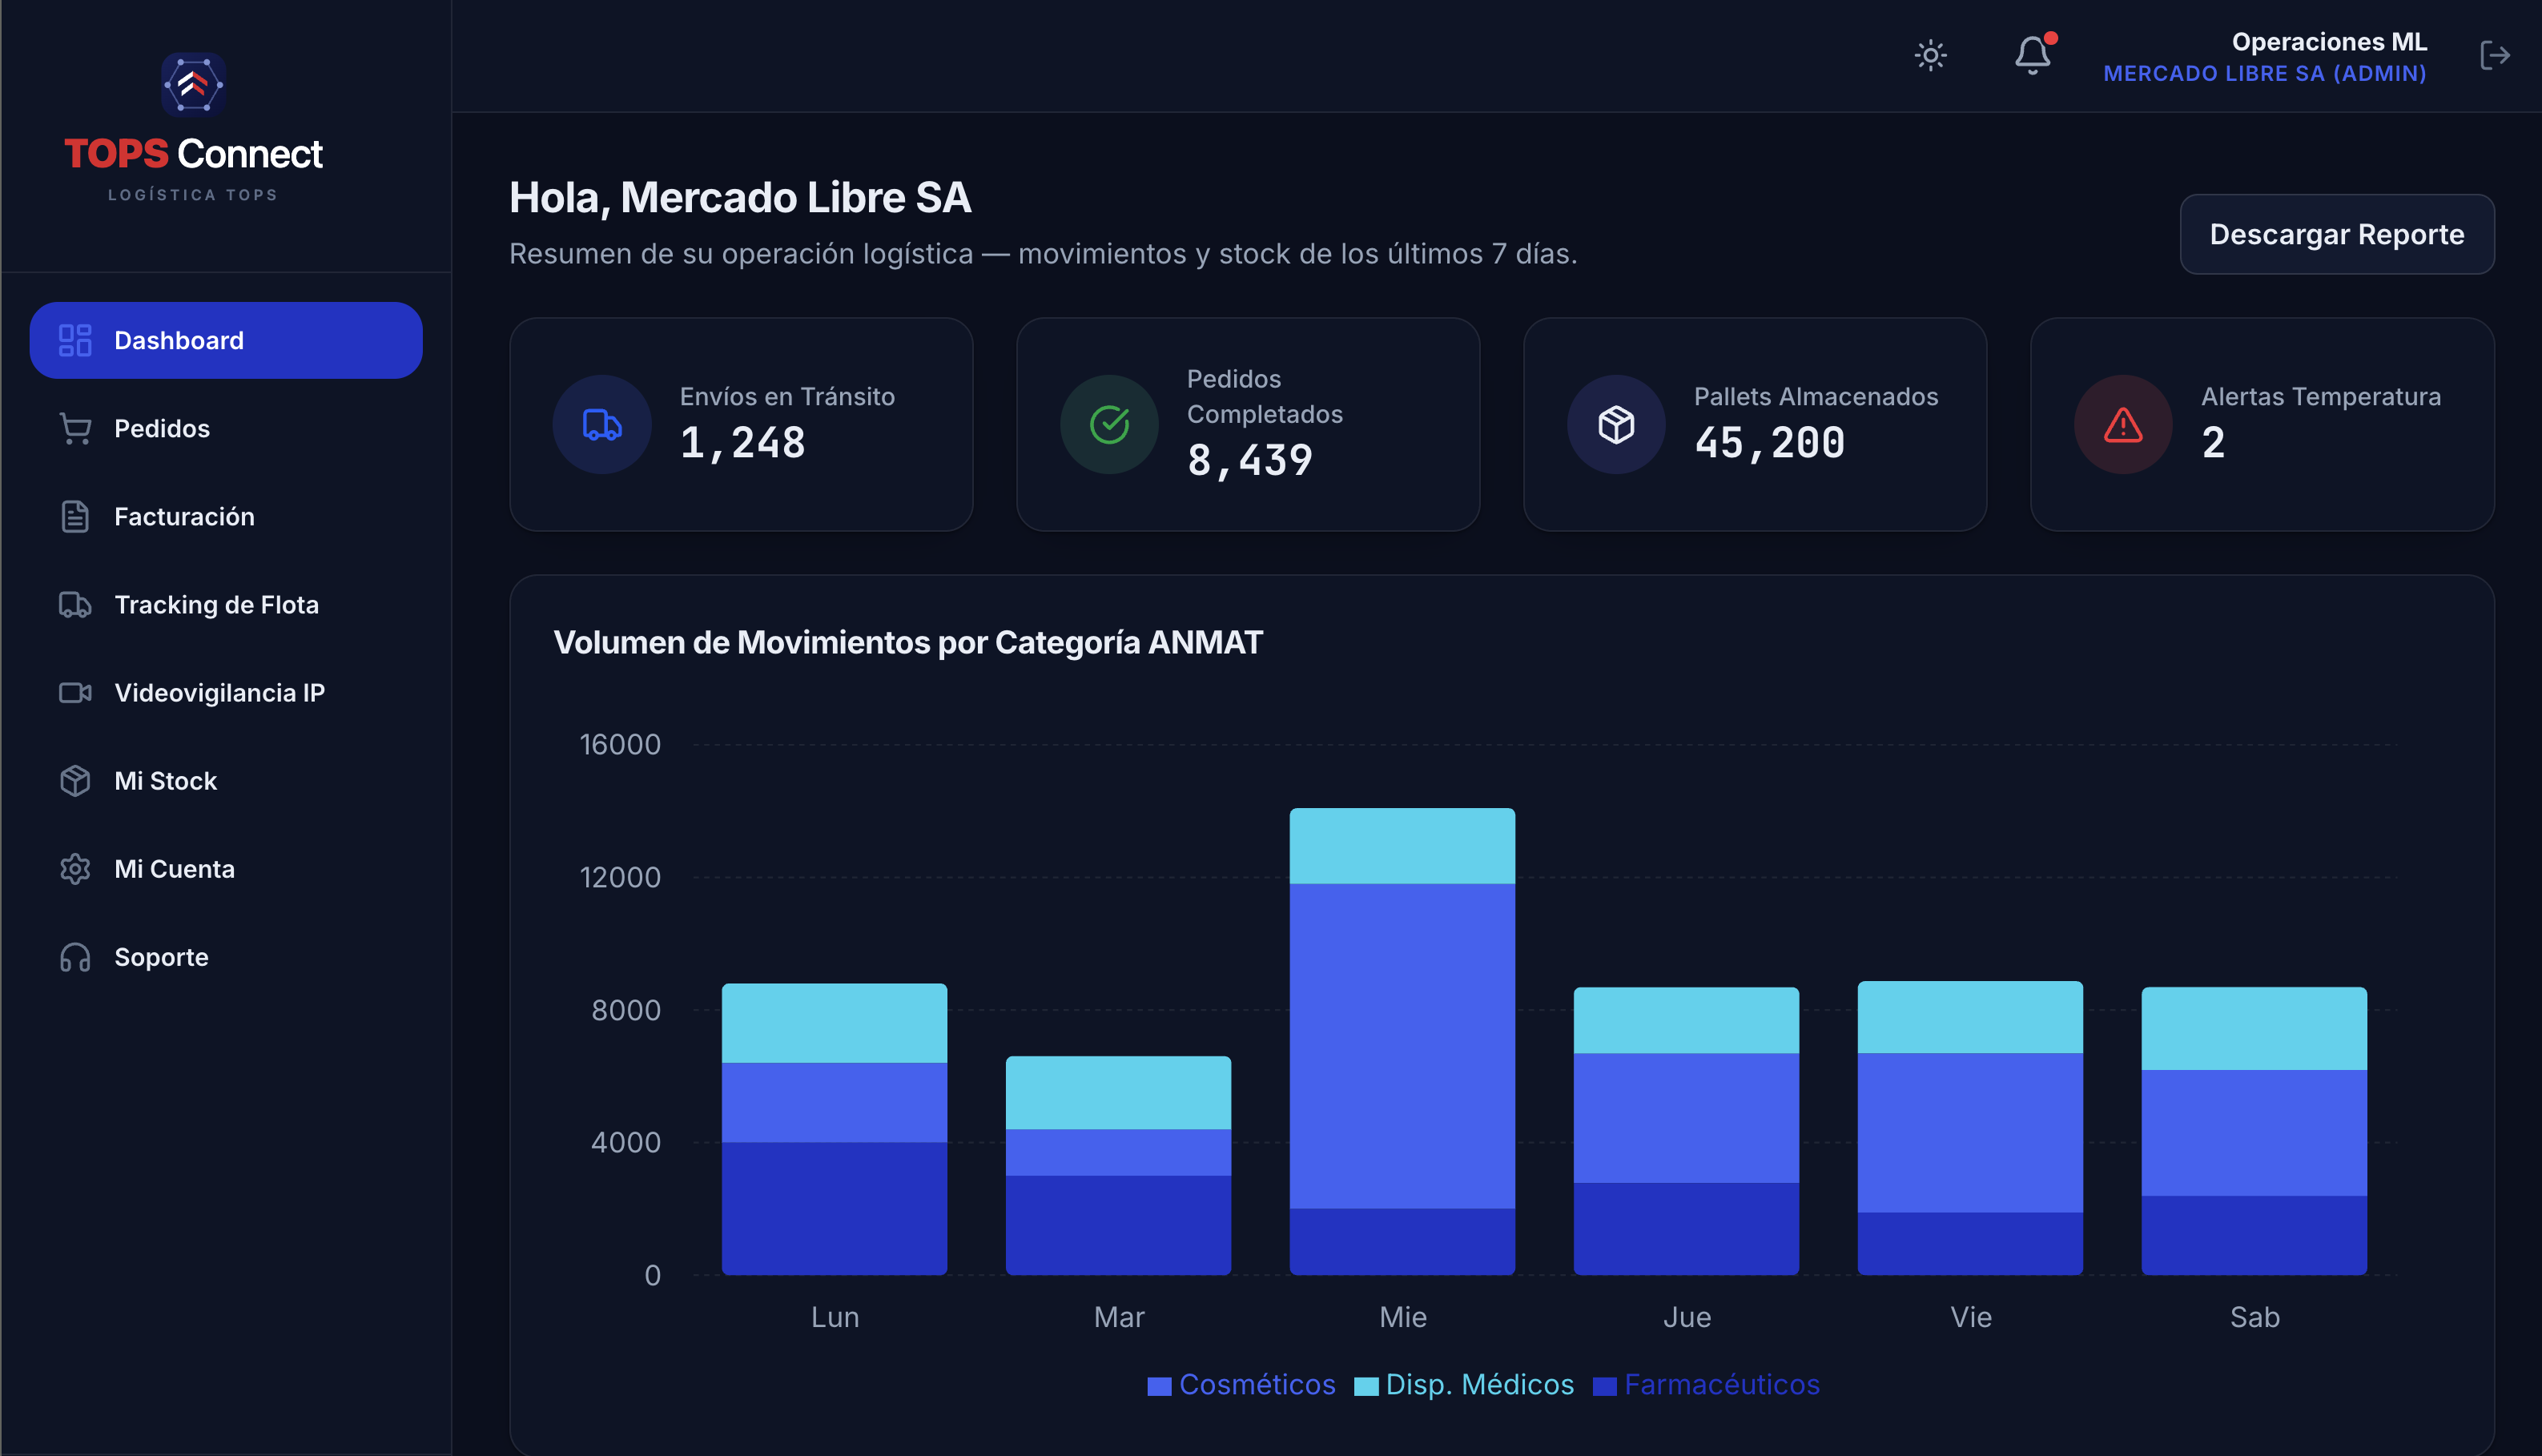Click the Tracking de Flota truck icon
Screen dimensions: 2542x1456
(x=75, y=604)
